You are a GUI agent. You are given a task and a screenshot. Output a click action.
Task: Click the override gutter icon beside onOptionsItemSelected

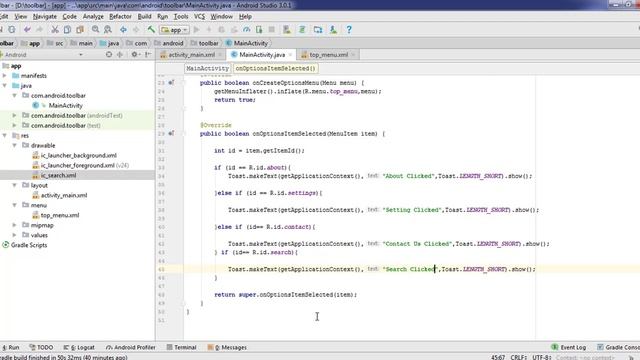(171, 133)
